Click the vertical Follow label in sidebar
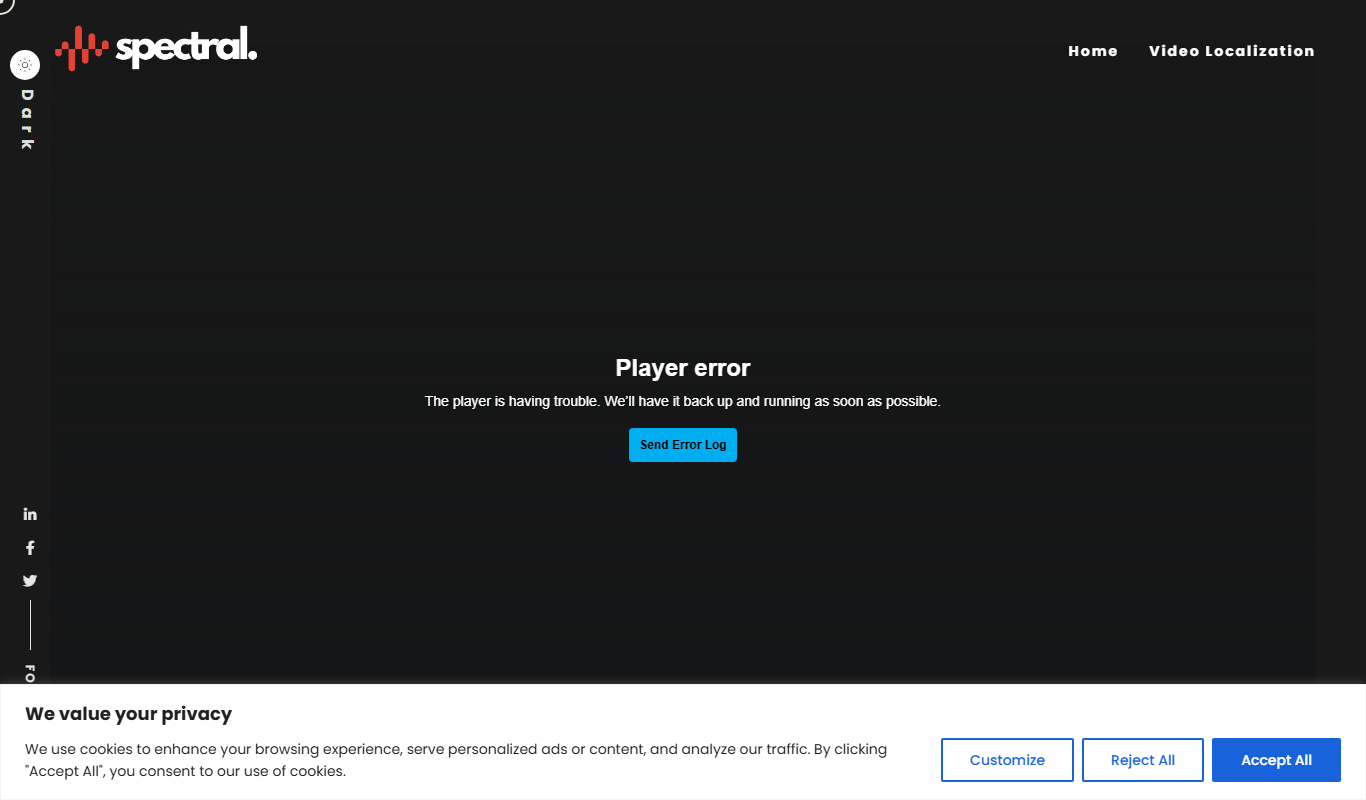 pos(30,674)
